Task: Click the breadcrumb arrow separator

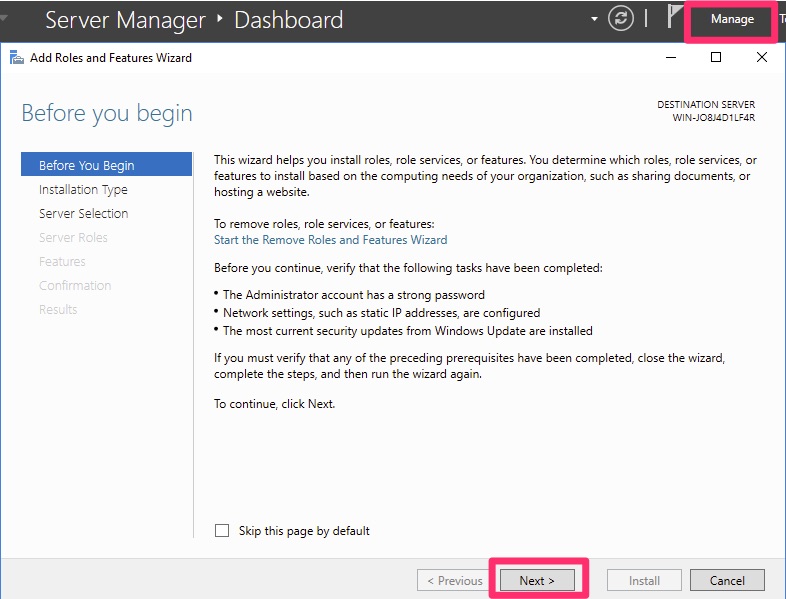Action: pos(220,19)
